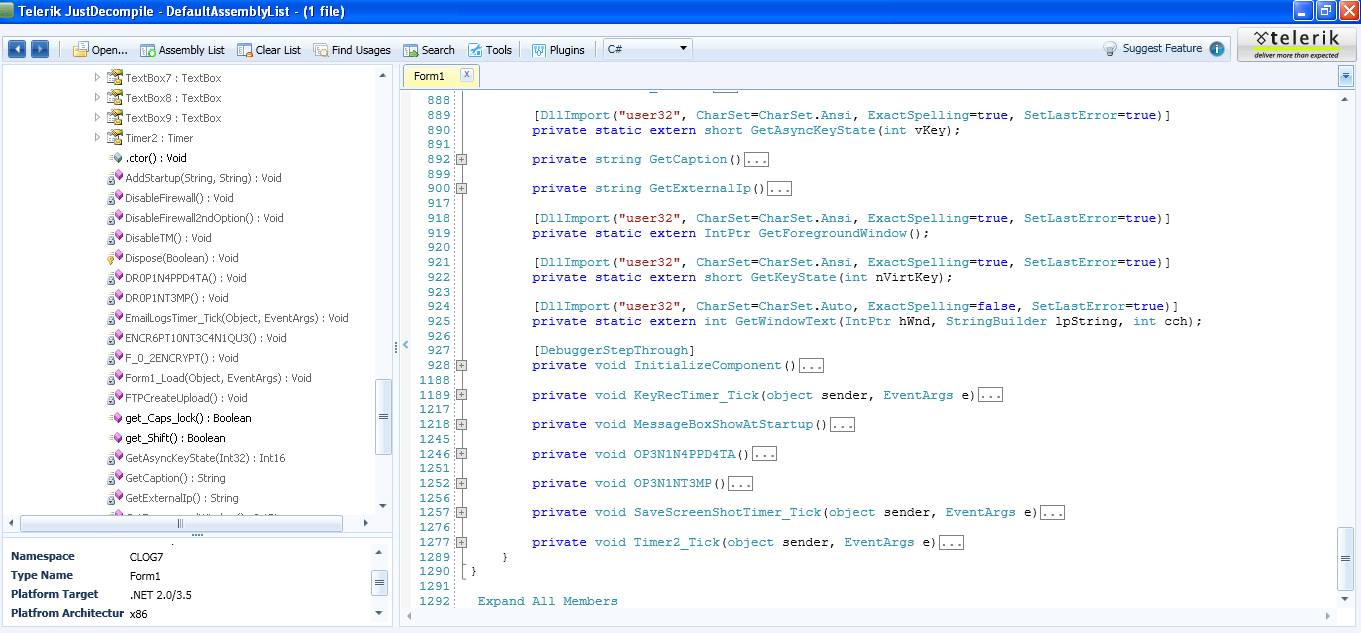Select DisableFirewall() : Void method
This screenshot has width=1361, height=633.
tap(179, 198)
